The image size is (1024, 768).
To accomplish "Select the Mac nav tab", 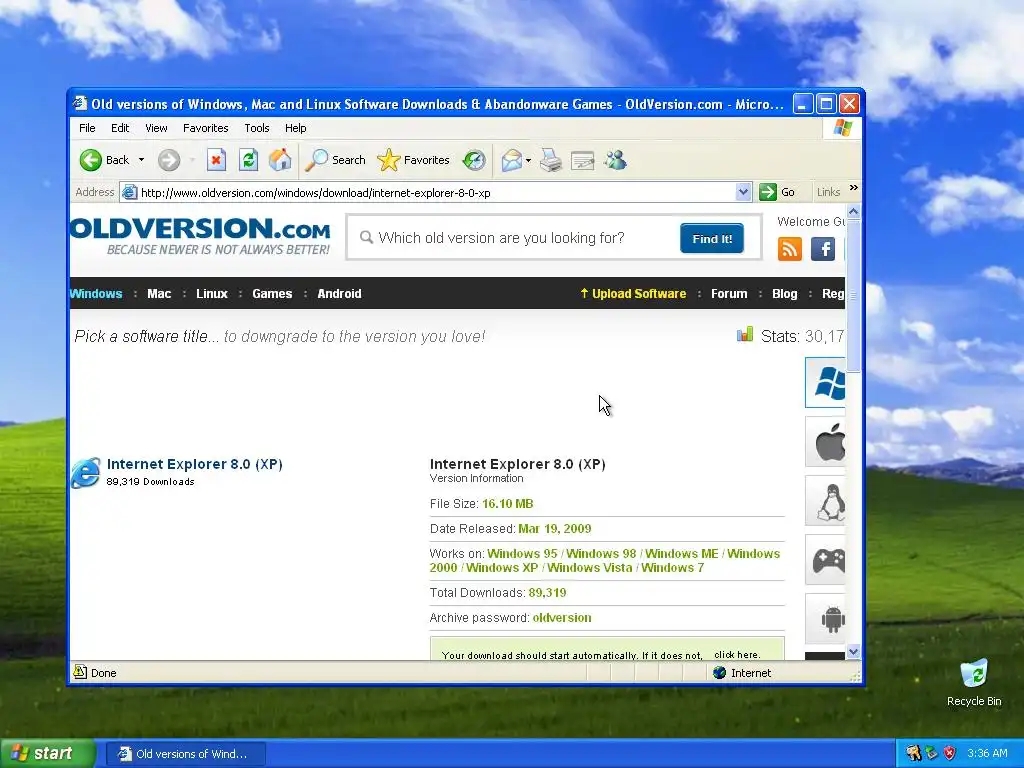I will click(x=159, y=294).
